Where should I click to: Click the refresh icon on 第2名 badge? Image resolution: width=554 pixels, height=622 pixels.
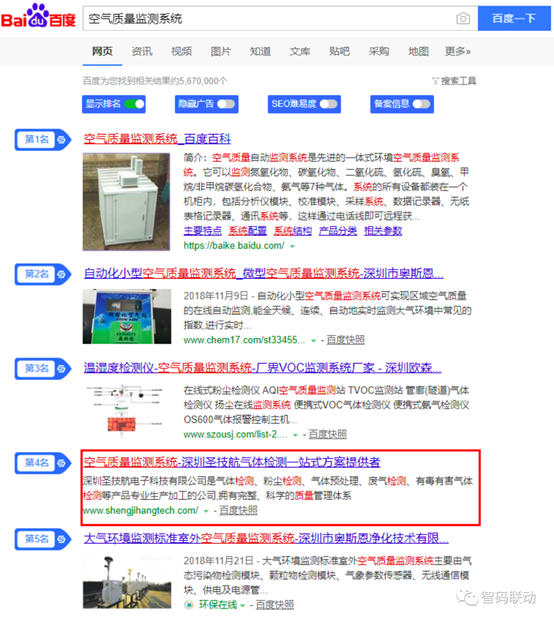pos(61,274)
